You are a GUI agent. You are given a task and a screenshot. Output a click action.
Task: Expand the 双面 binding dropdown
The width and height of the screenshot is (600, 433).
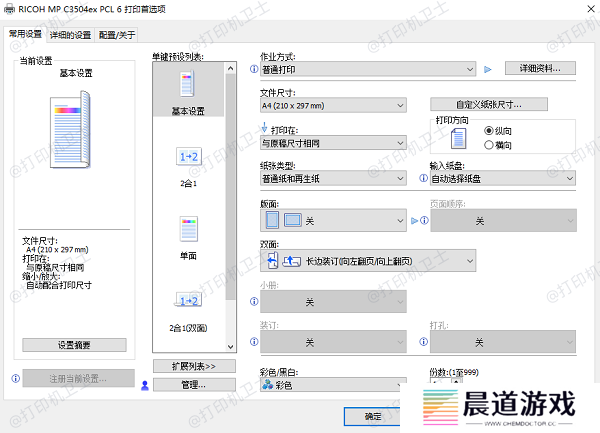[368, 261]
